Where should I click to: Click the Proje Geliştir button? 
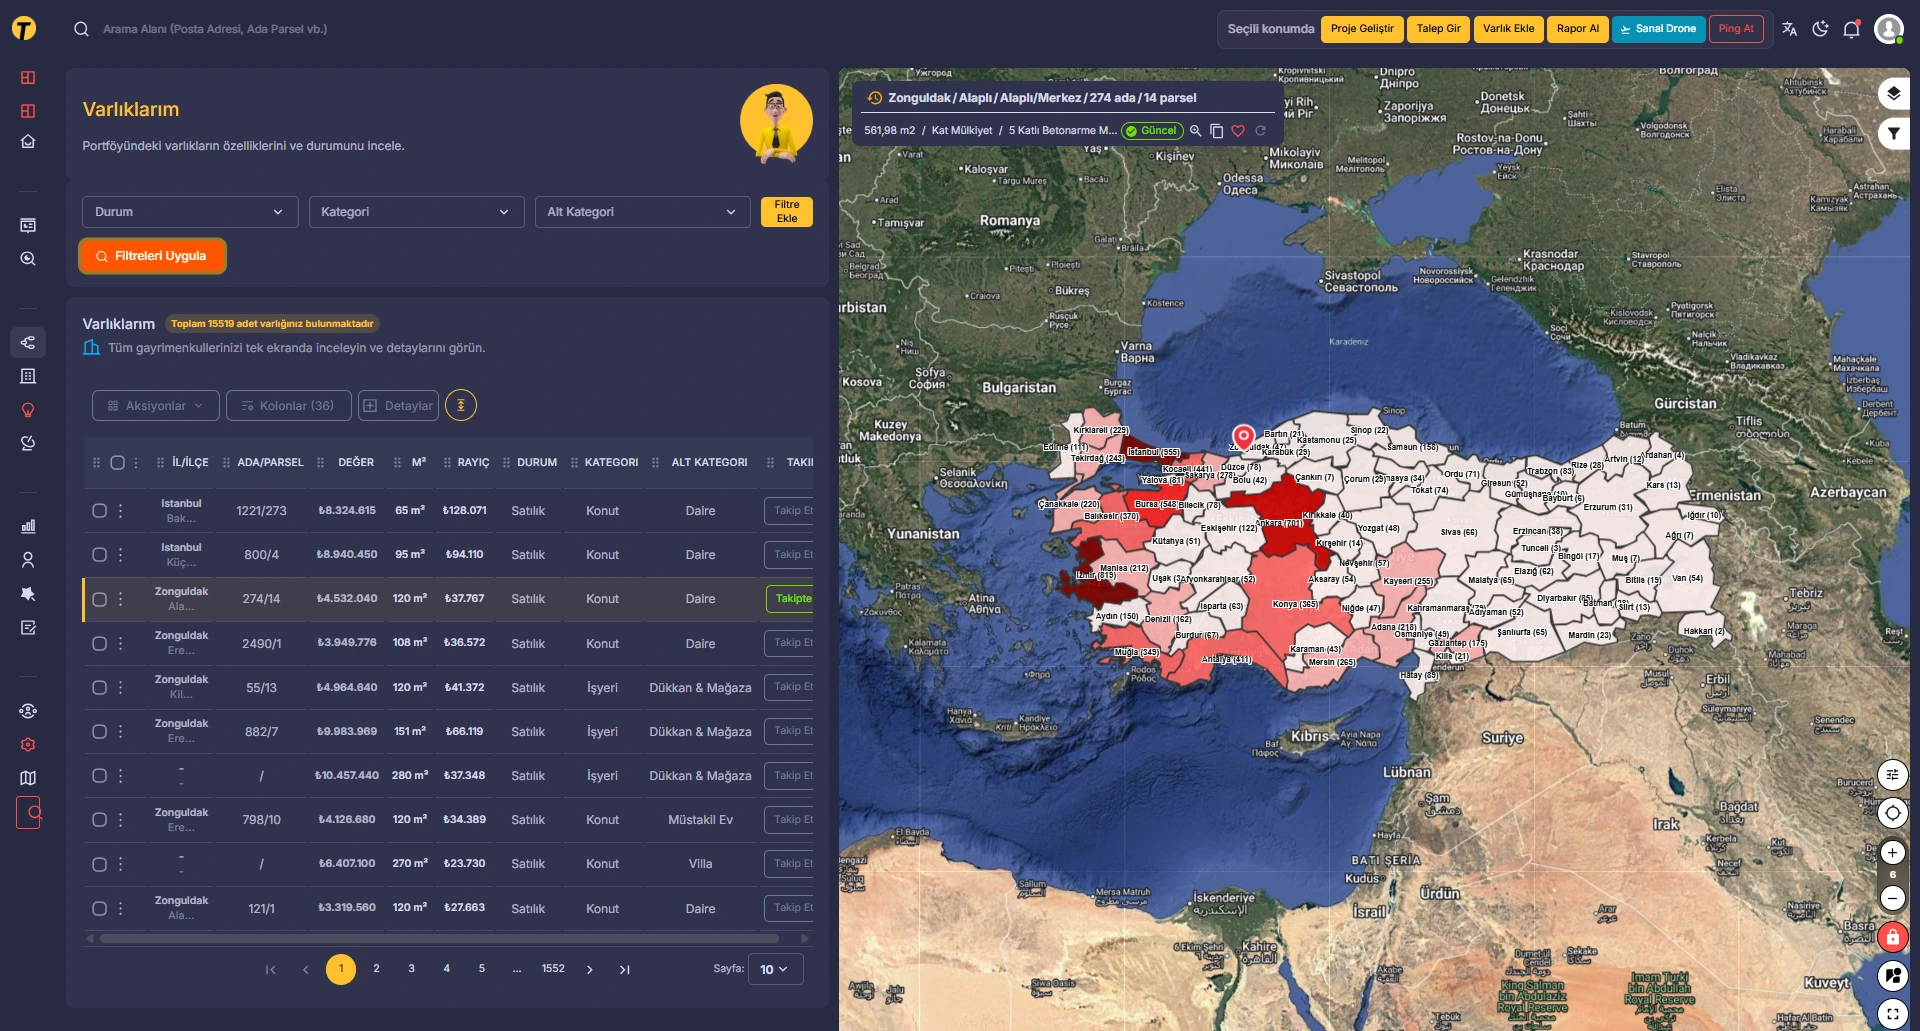tap(1362, 29)
